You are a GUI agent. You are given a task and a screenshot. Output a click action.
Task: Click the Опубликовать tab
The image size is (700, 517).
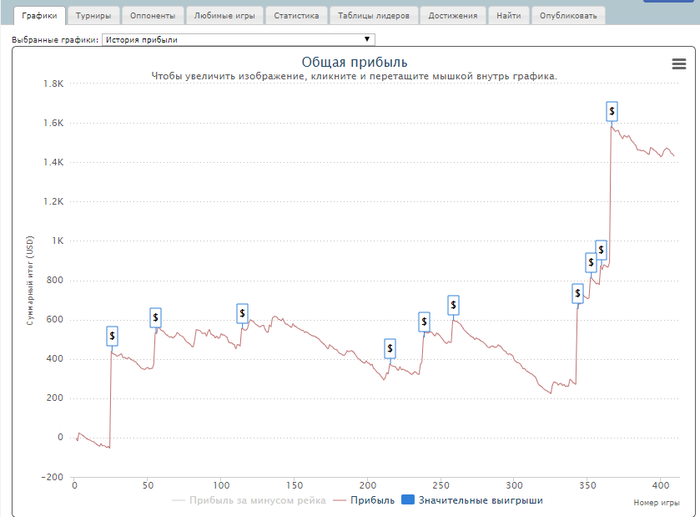(568, 16)
